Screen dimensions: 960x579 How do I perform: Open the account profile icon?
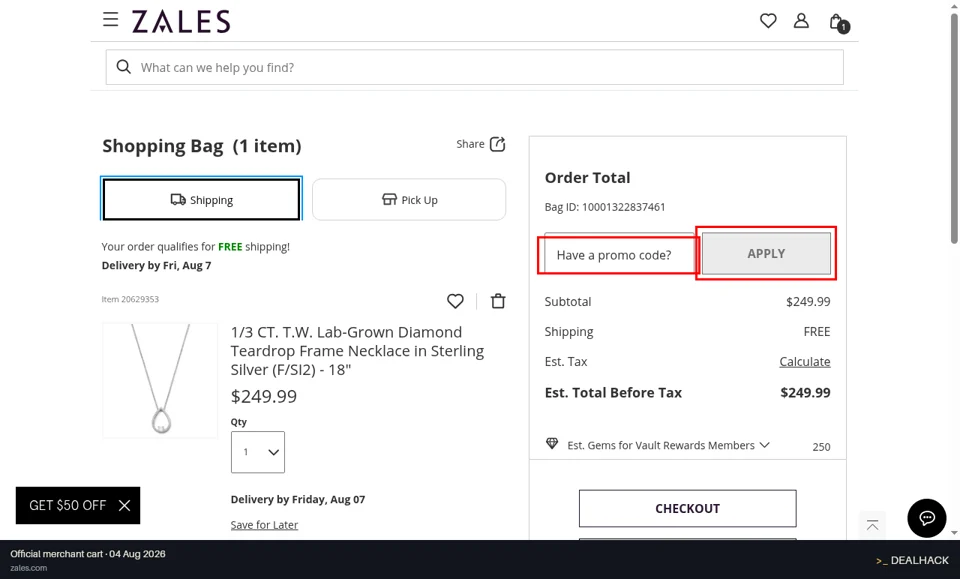tap(801, 21)
